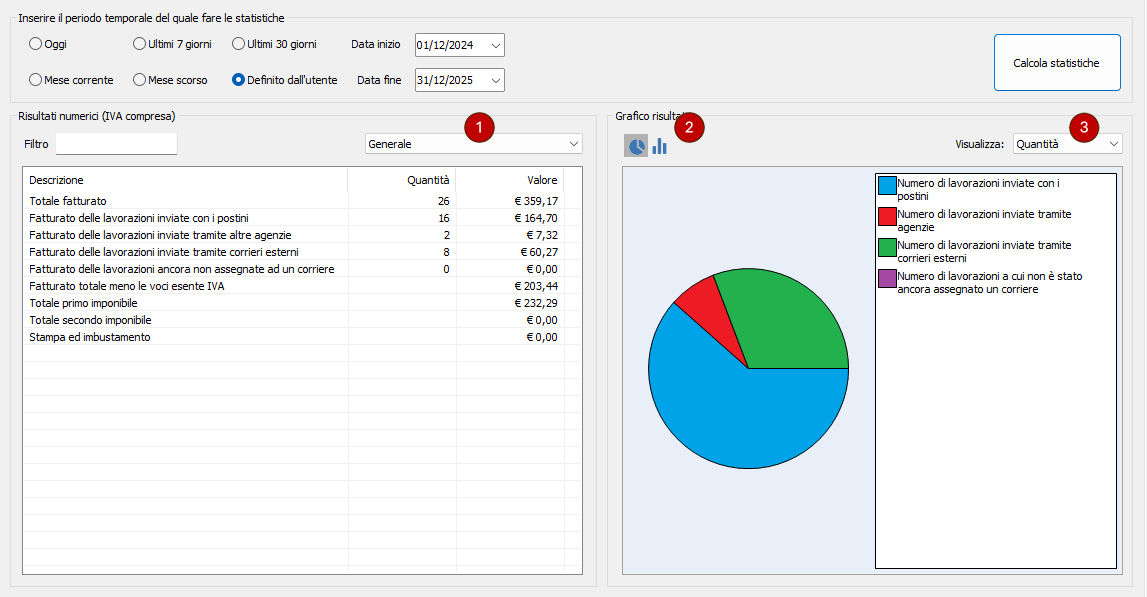Select the Ultimi 7 giorni option

140,44
